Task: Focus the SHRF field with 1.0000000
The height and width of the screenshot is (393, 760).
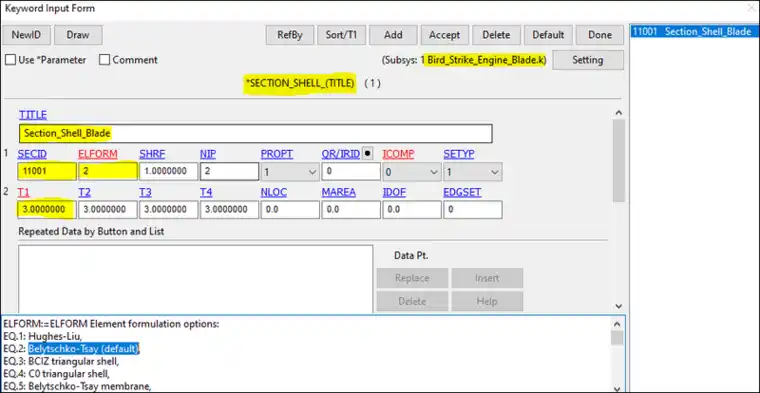Action: [x=169, y=172]
